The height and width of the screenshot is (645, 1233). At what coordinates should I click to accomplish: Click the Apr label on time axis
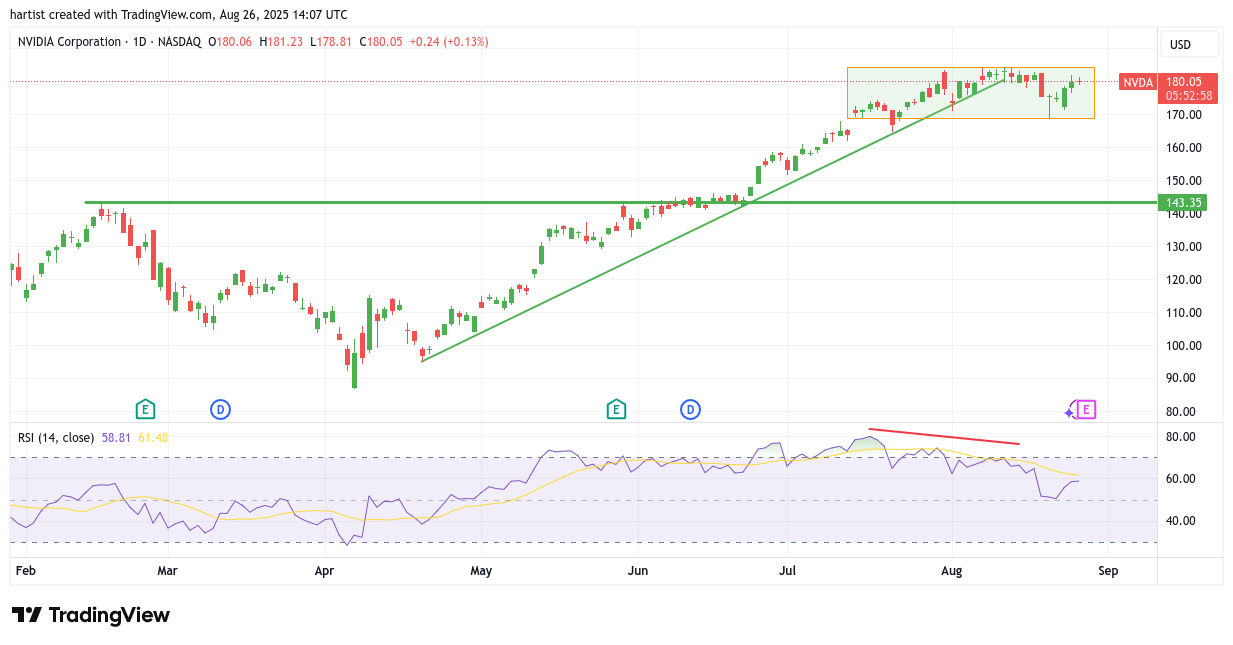pos(324,572)
